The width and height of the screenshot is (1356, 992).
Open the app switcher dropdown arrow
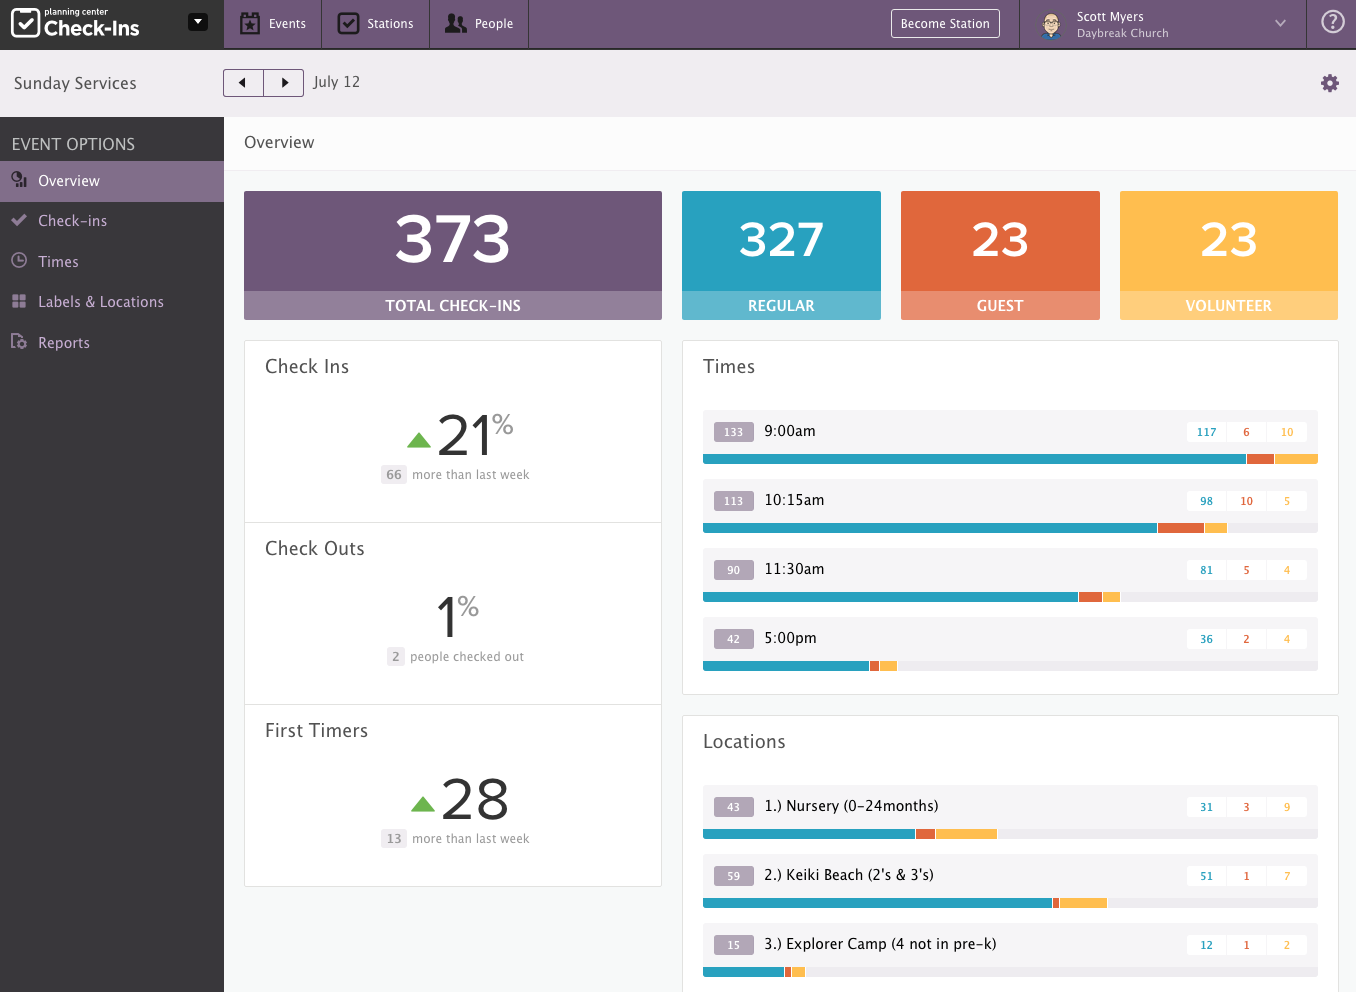click(198, 22)
